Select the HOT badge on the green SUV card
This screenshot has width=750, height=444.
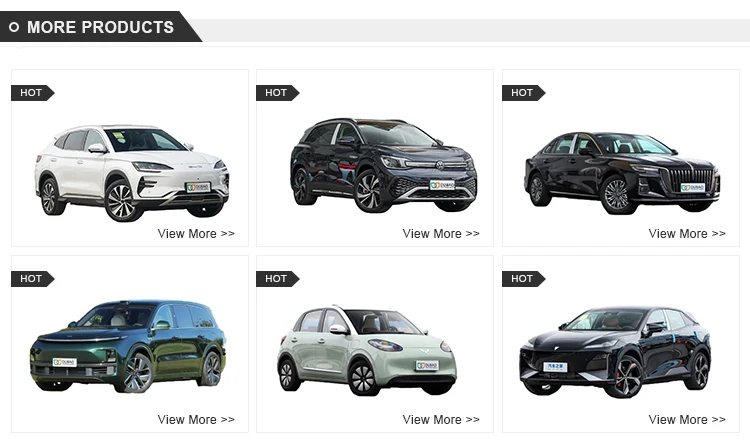click(33, 279)
